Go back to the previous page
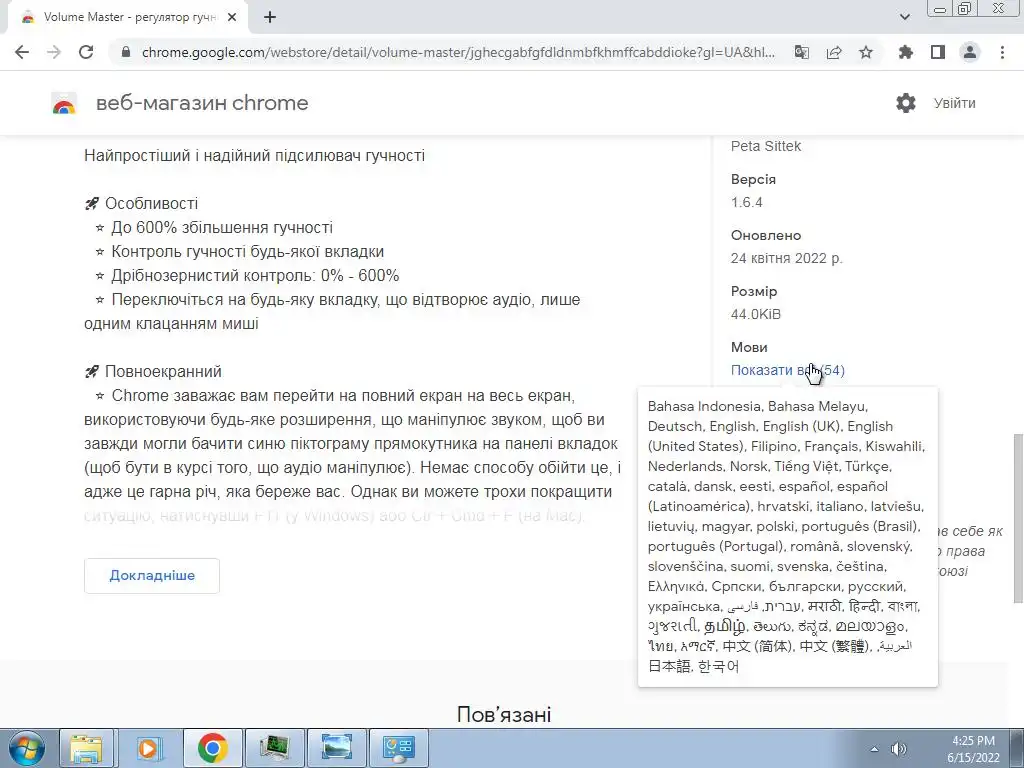 (22, 52)
